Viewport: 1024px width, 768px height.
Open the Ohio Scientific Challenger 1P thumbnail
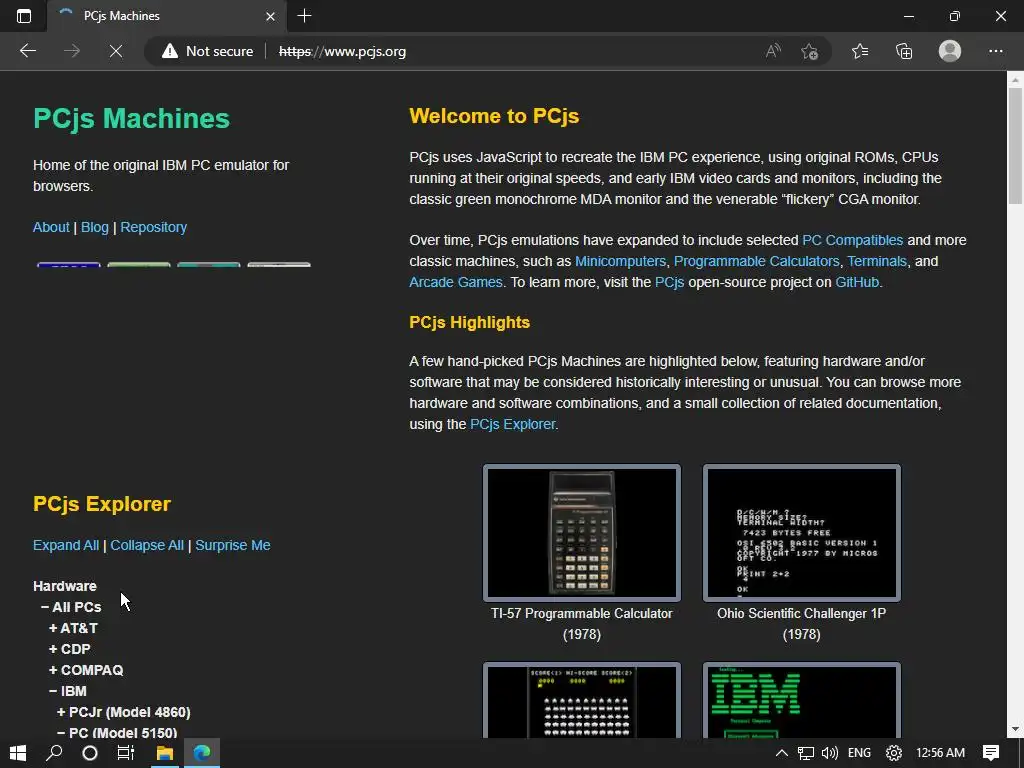802,533
